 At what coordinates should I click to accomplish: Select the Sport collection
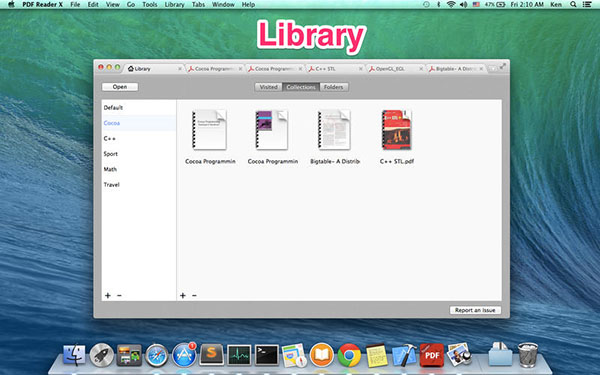139,153
